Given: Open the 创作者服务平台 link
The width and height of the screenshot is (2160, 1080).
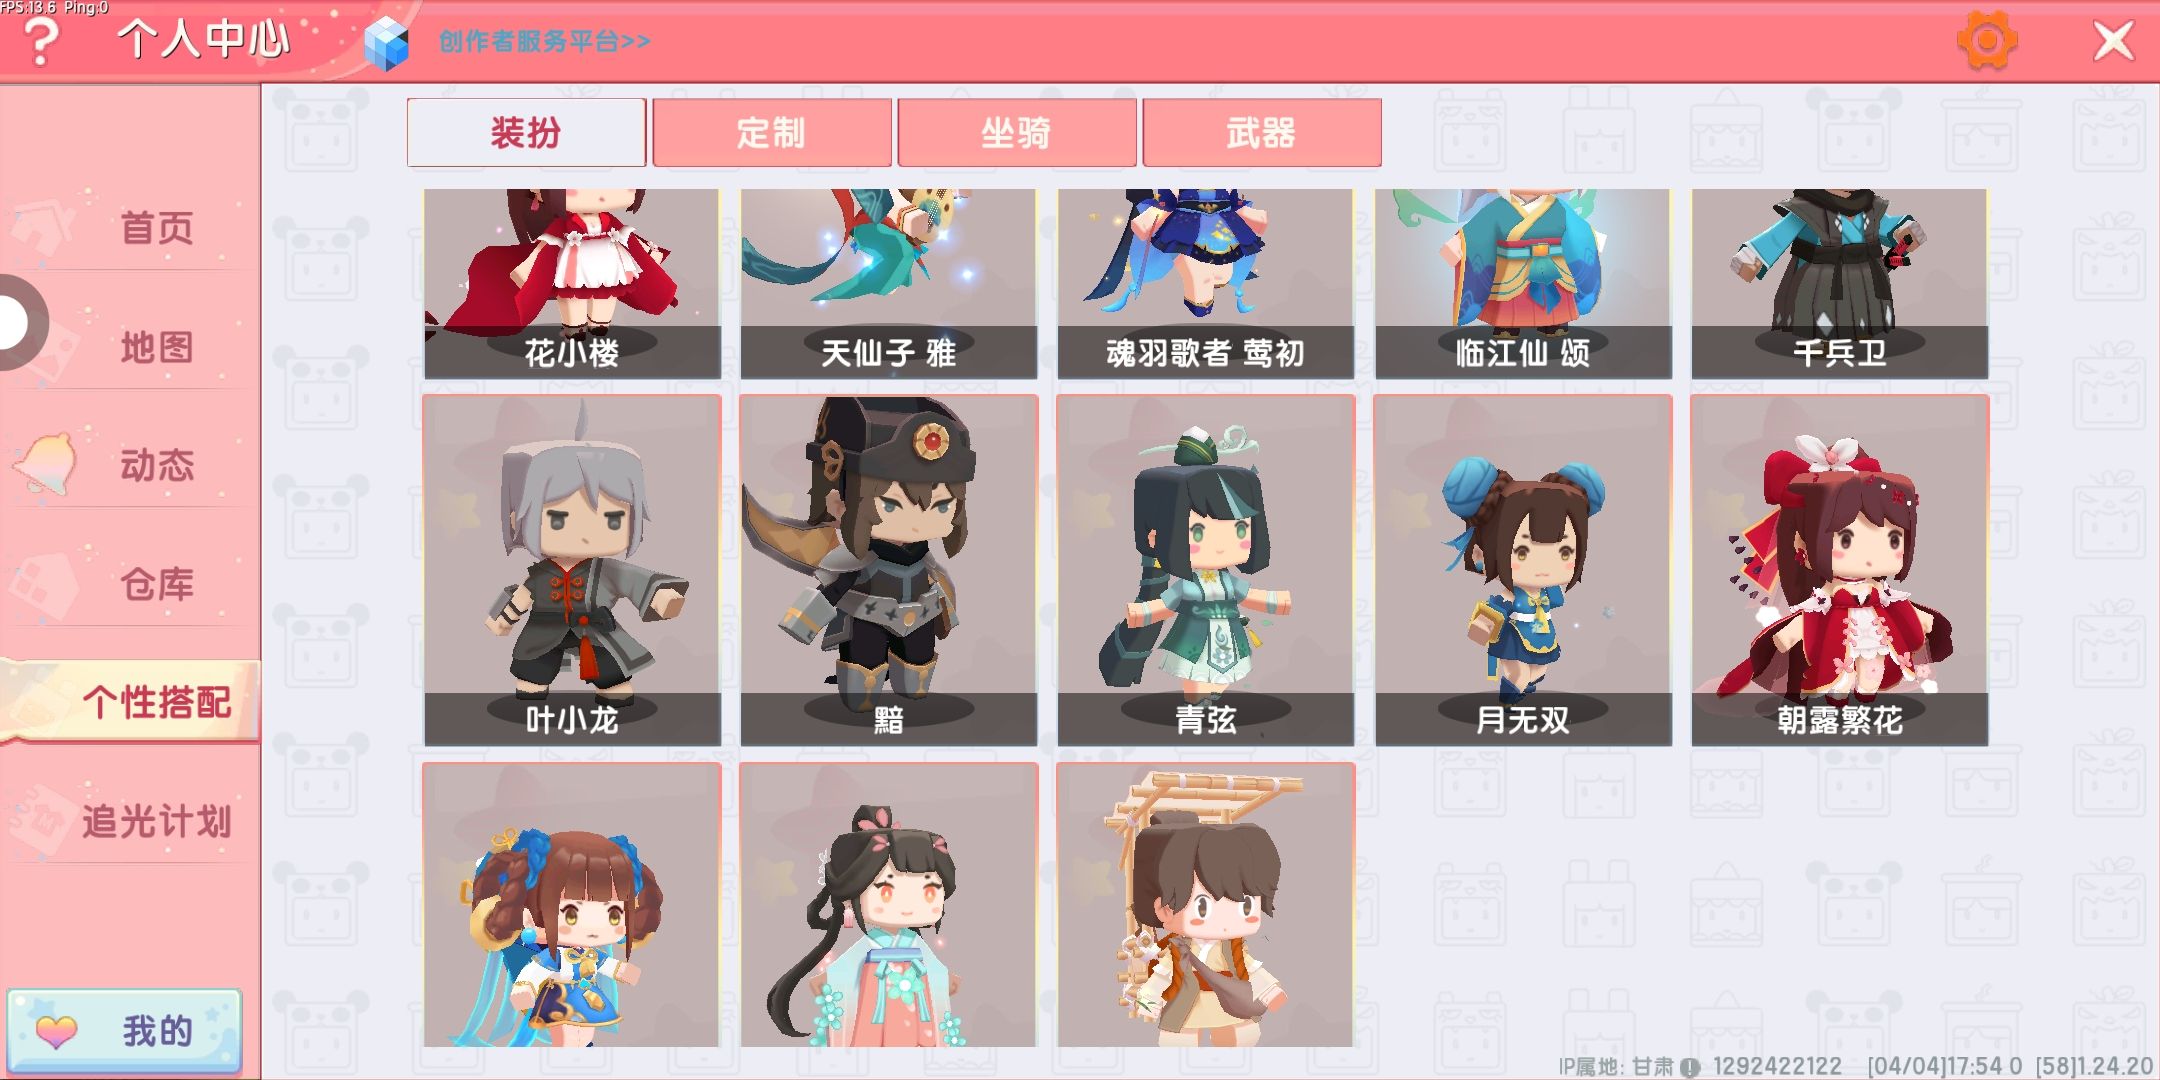Looking at the screenshot, I should point(545,41).
